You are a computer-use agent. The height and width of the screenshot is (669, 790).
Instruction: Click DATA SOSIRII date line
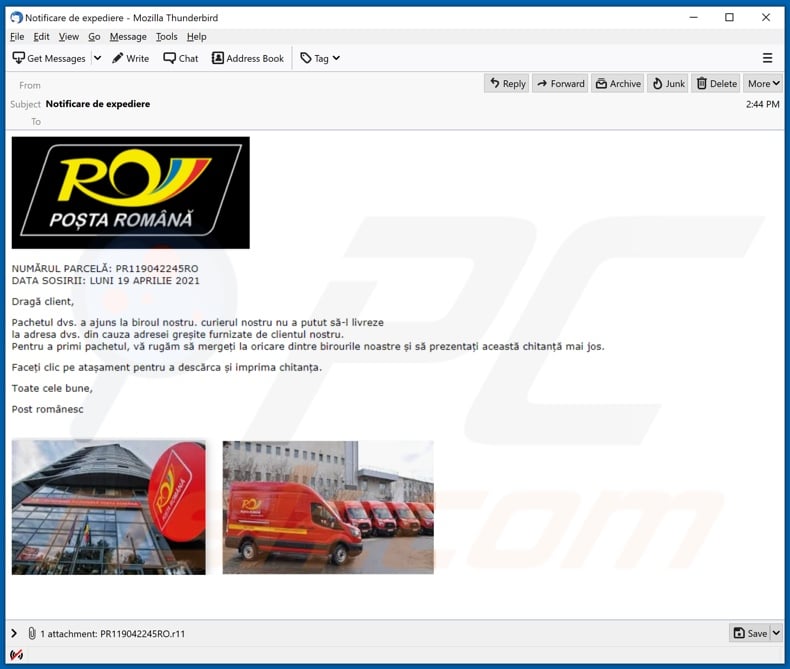pos(105,281)
